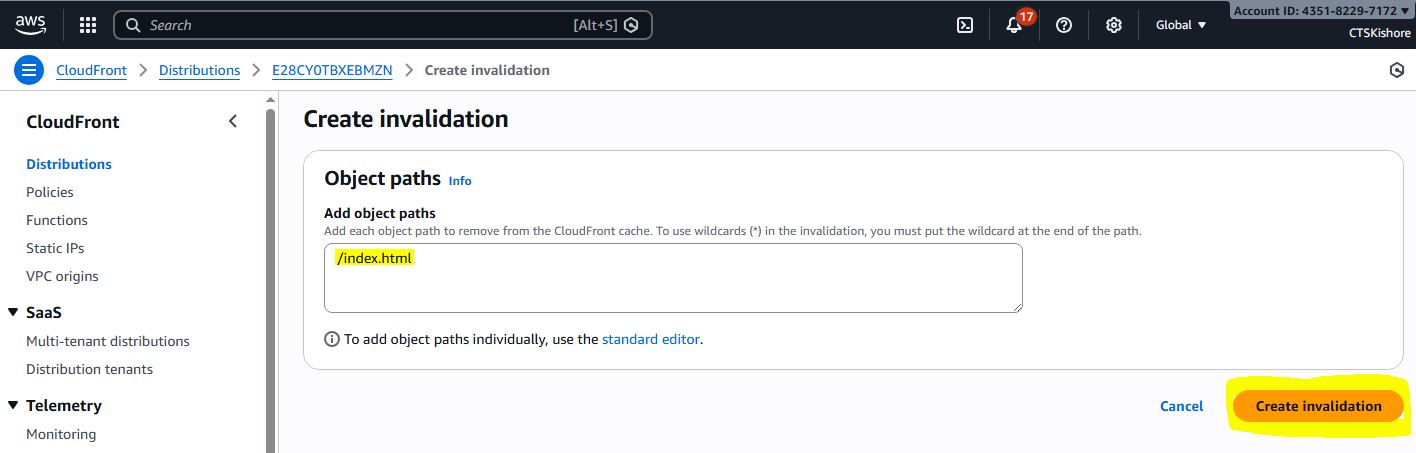
Task: Toggle the hamburger navigation menu
Action: pyautogui.click(x=28, y=70)
